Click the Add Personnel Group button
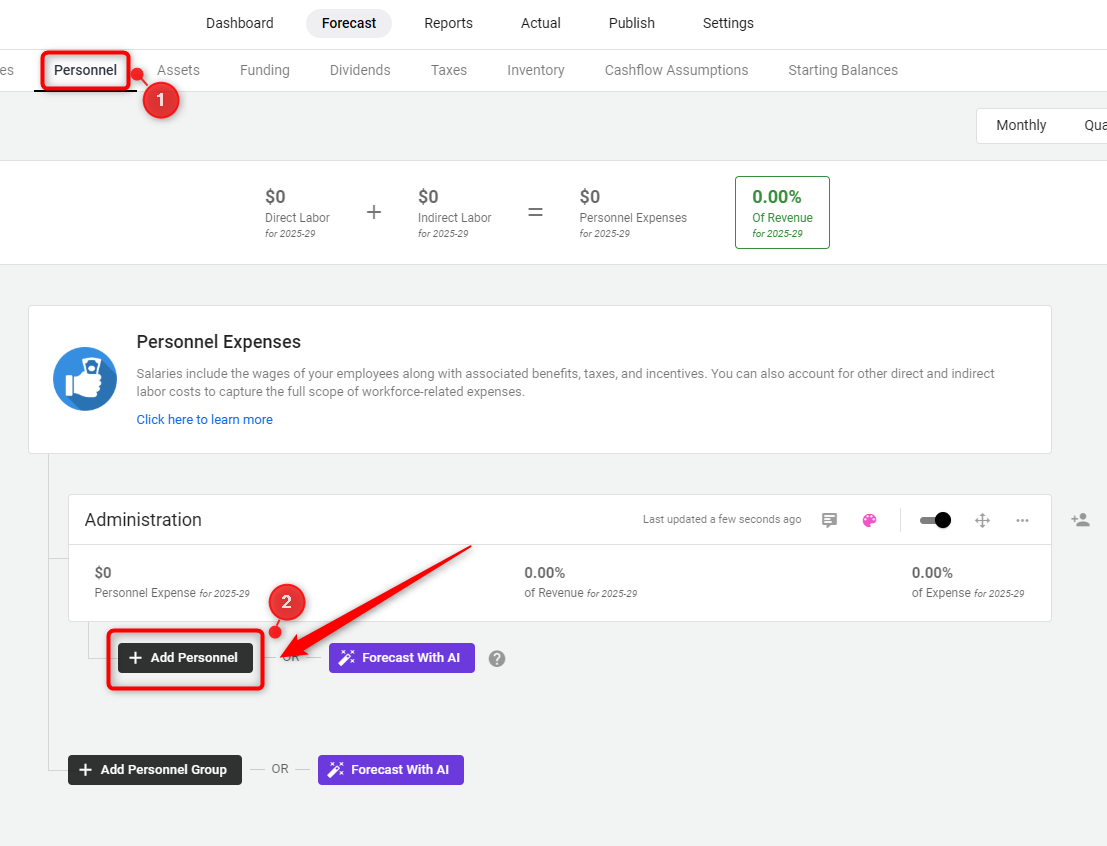This screenshot has width=1107, height=846. point(155,770)
